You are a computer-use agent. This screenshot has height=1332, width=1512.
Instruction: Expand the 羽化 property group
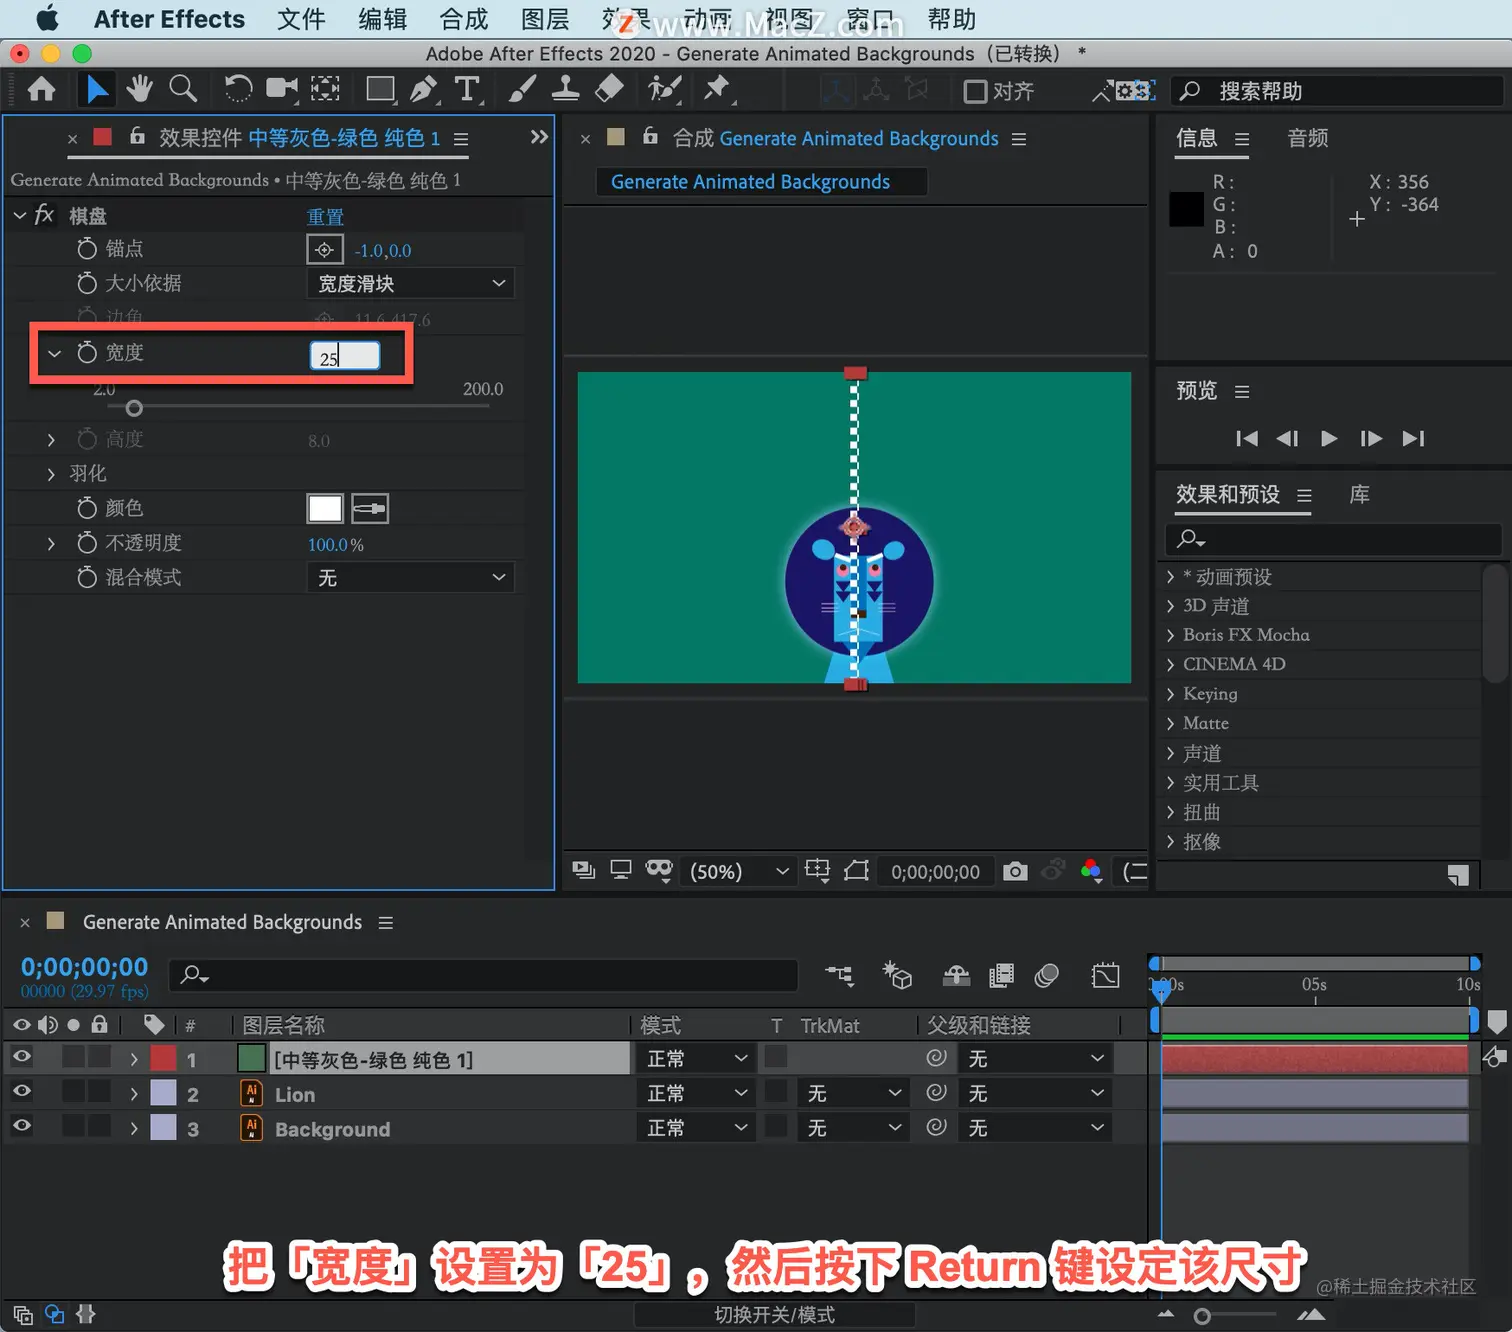tap(51, 474)
